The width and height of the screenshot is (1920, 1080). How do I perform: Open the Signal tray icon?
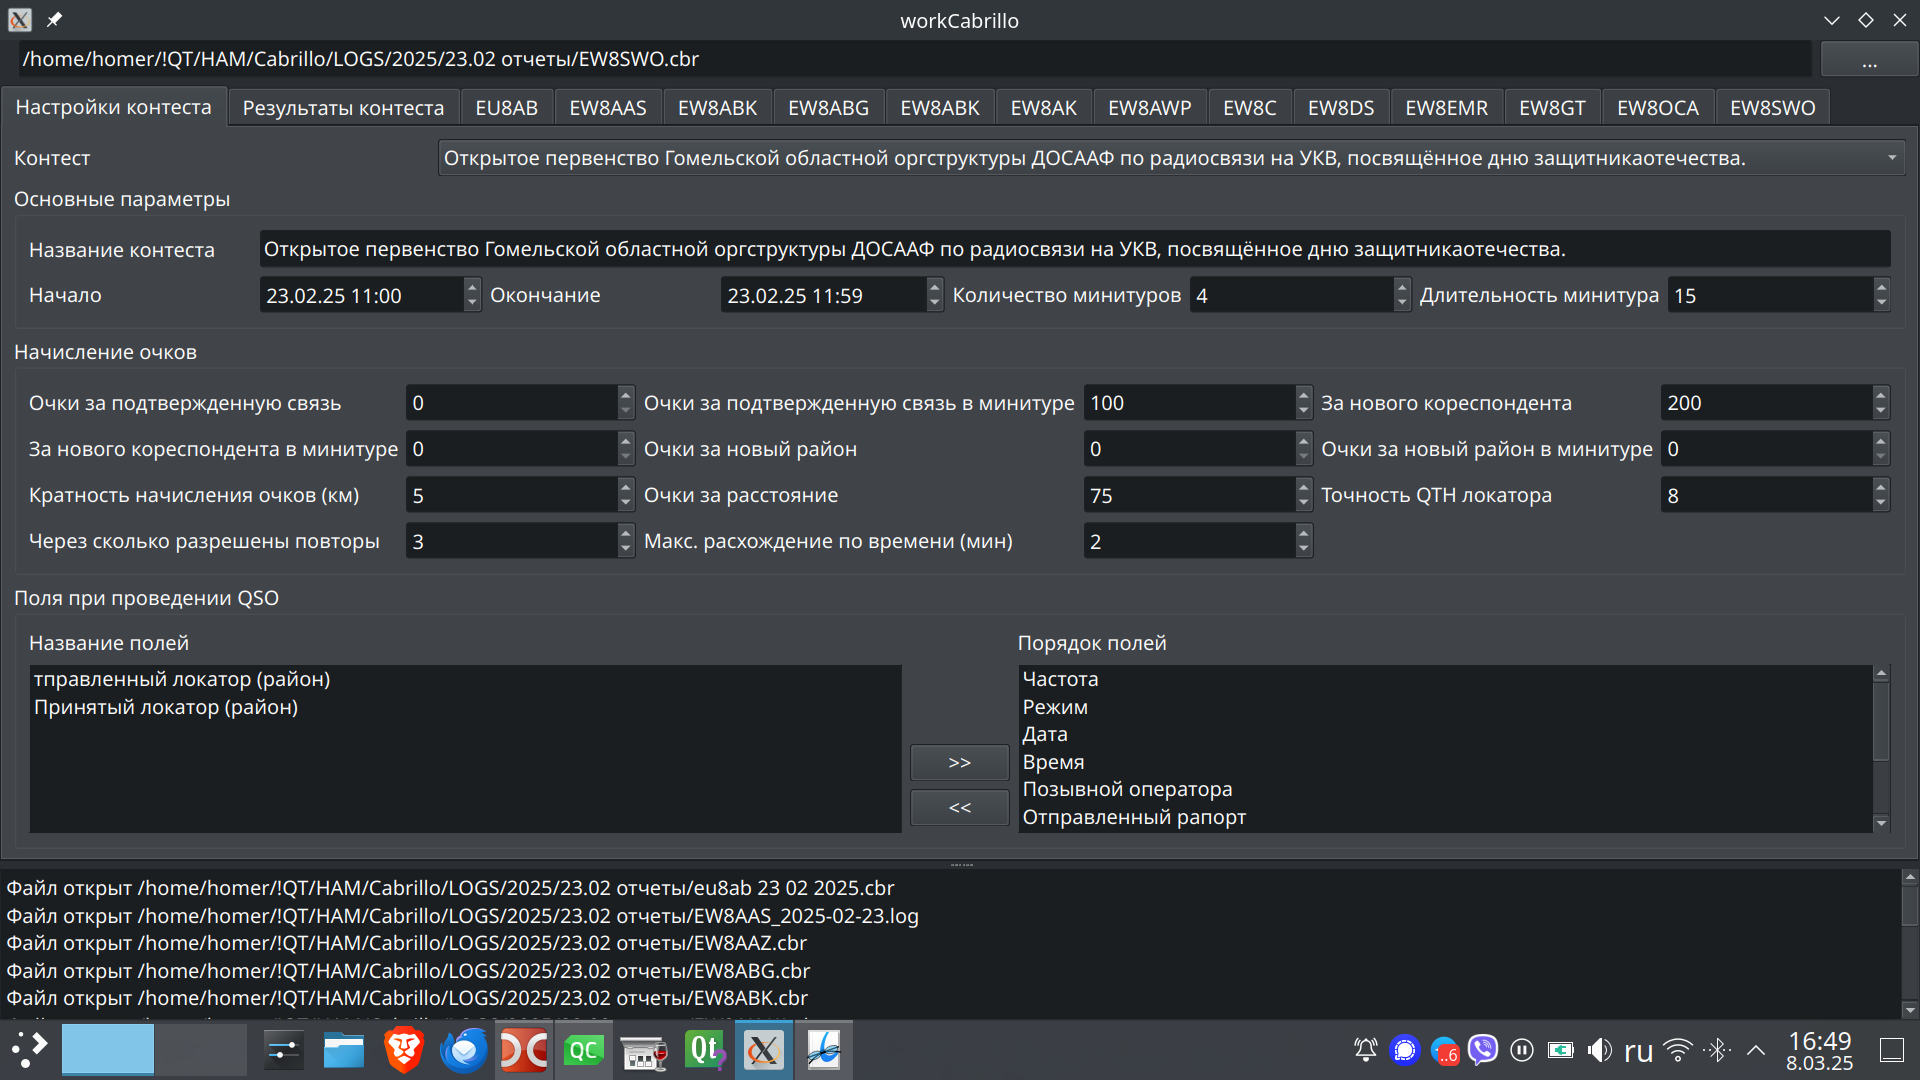(x=1405, y=1050)
